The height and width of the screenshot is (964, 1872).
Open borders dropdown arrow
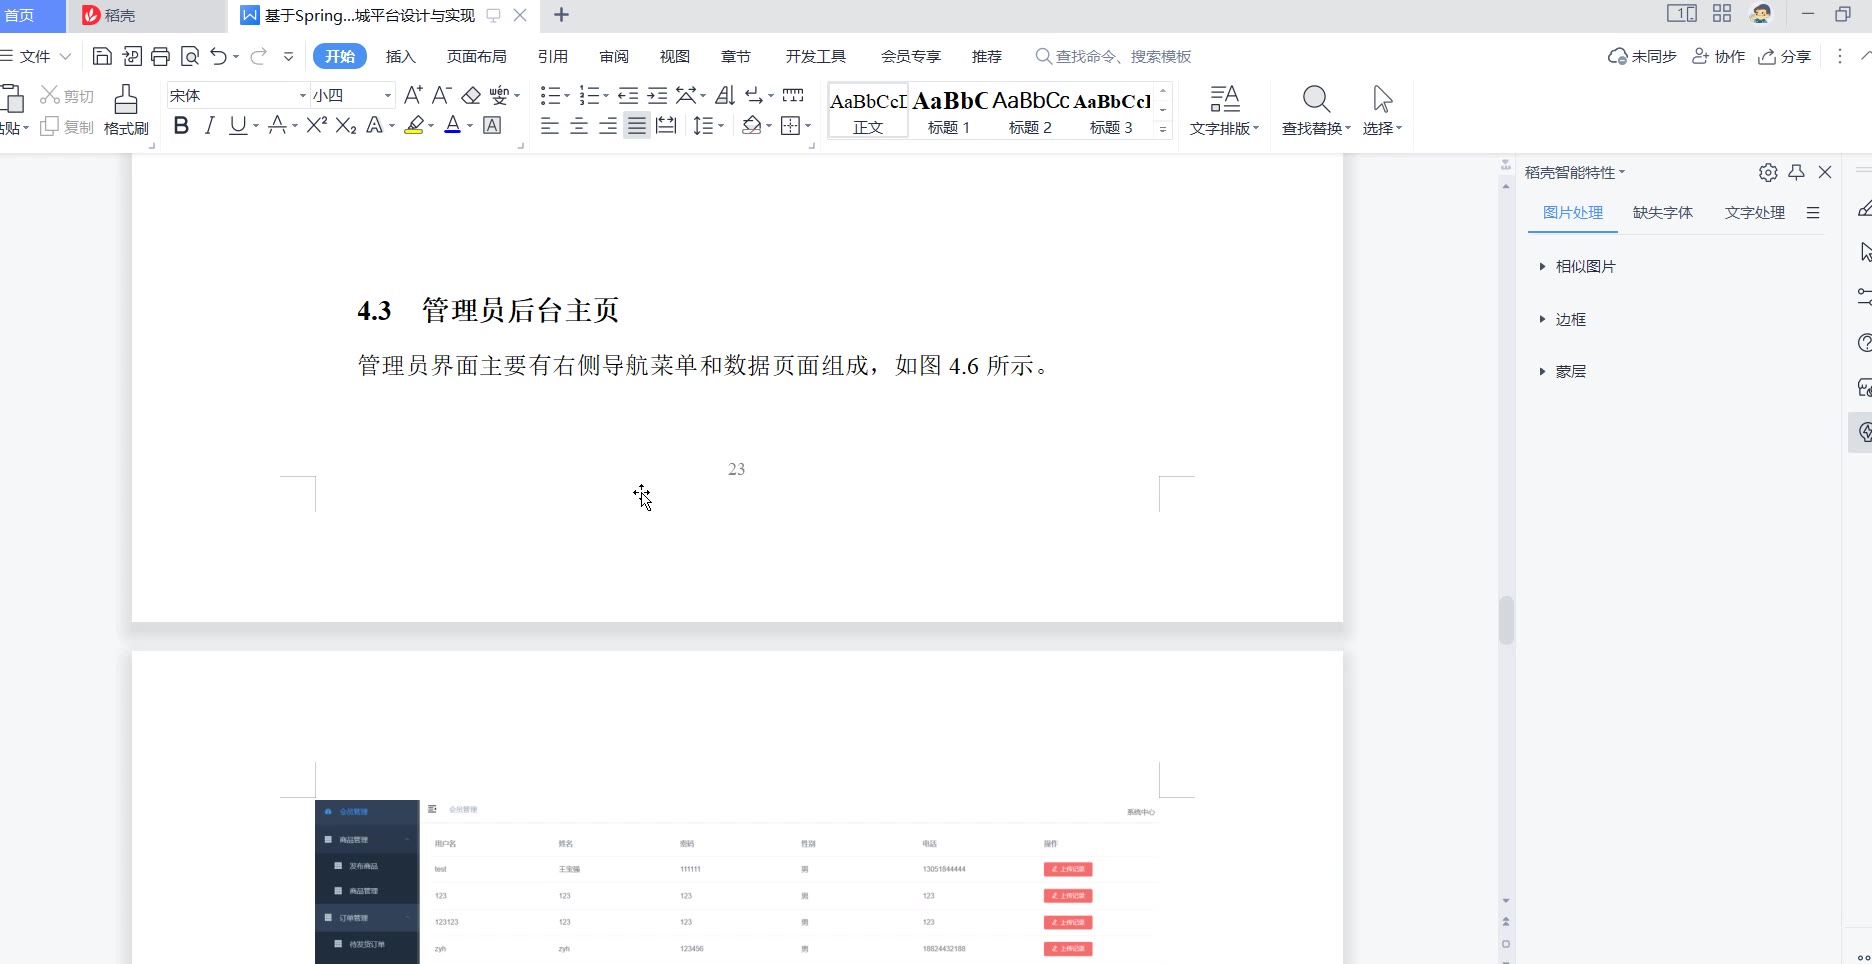(808, 126)
